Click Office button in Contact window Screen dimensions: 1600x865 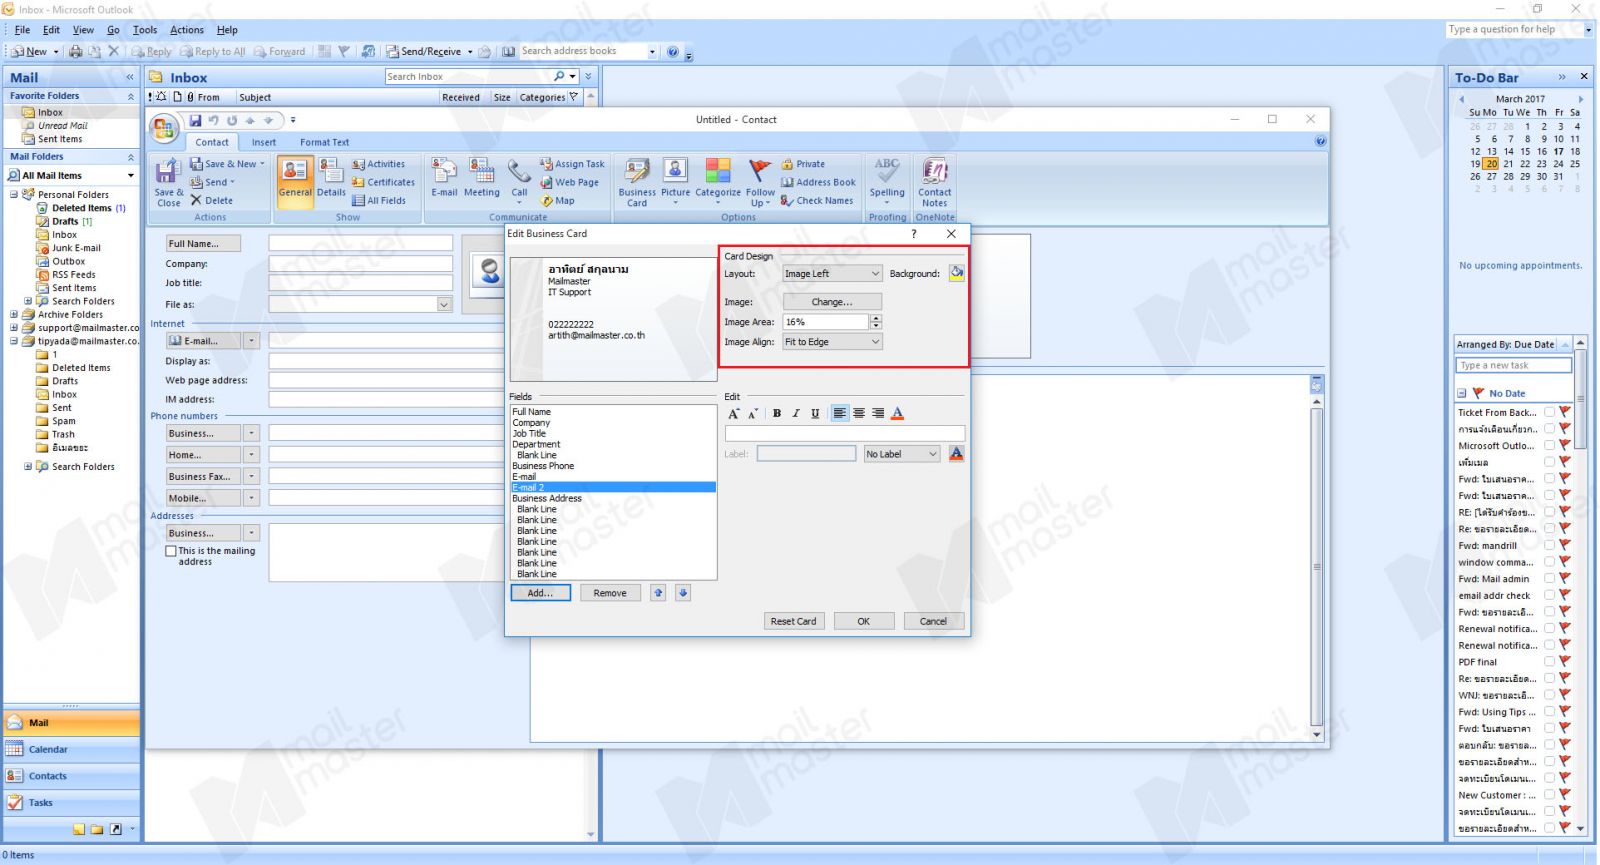point(165,128)
